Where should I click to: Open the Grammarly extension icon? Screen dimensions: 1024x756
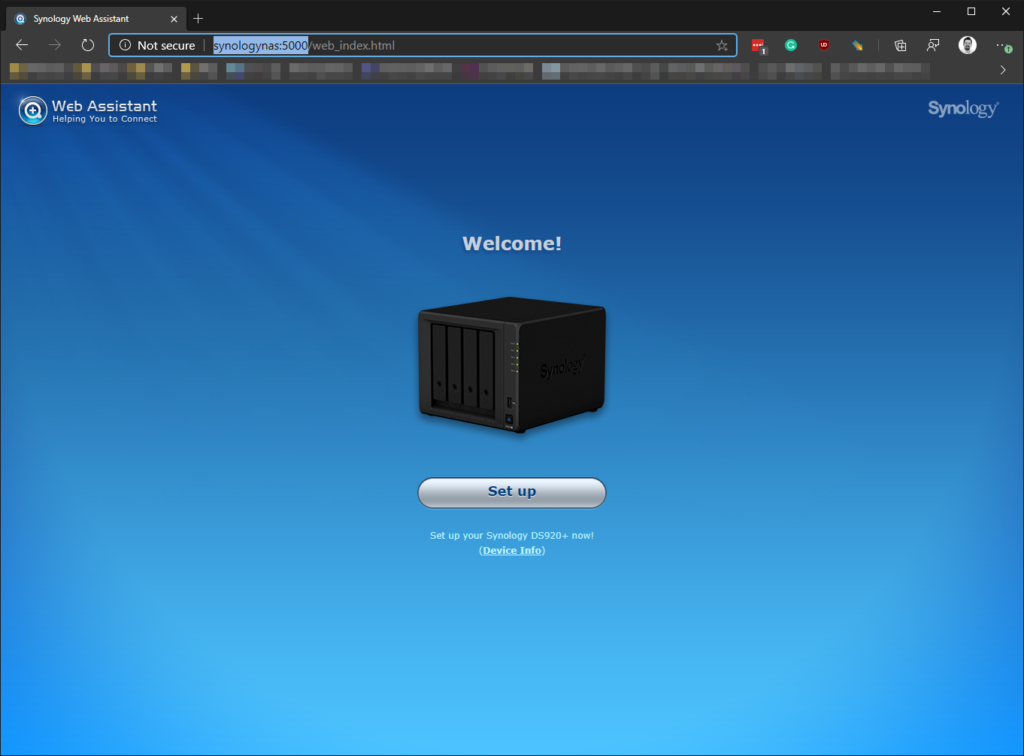[x=791, y=45]
